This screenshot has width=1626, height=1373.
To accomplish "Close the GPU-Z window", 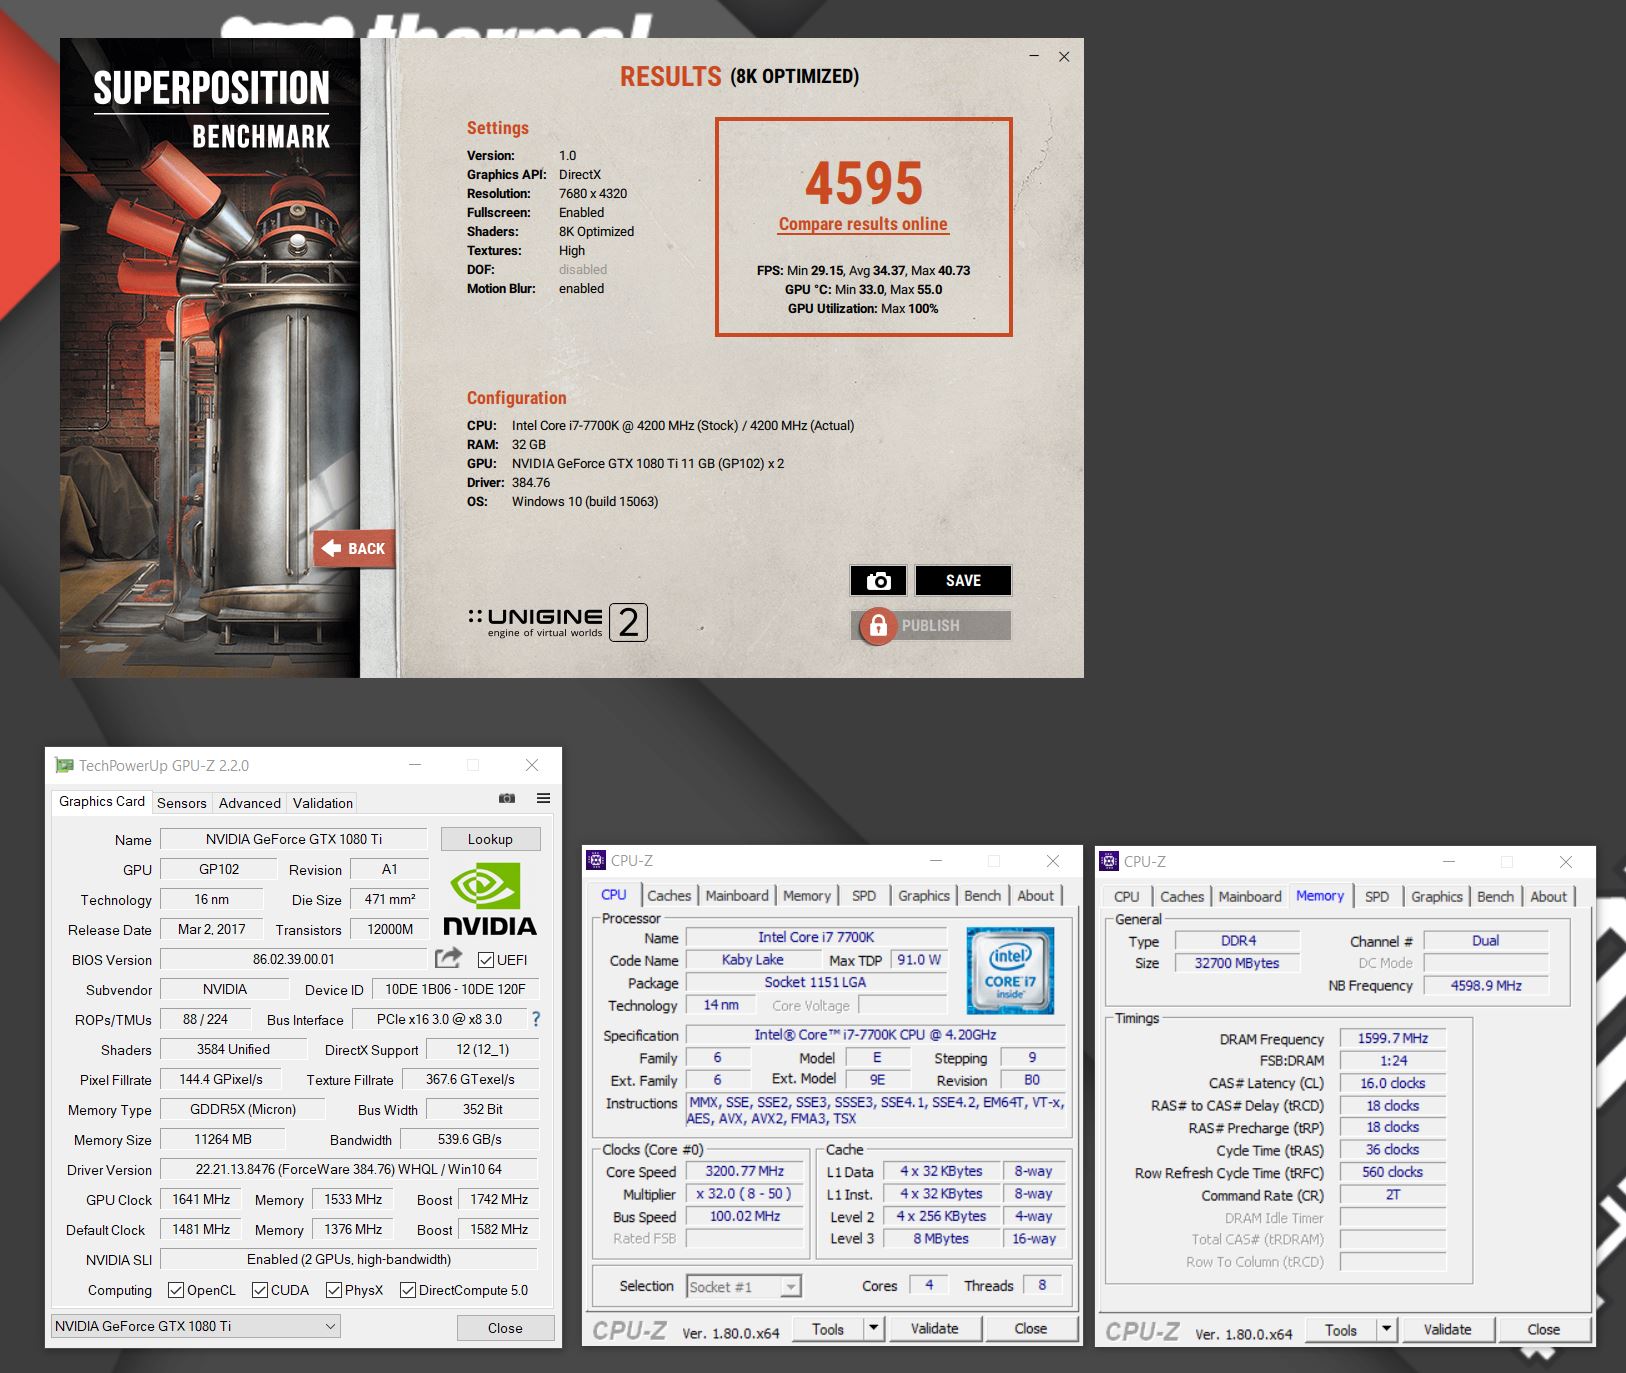I will (532, 765).
